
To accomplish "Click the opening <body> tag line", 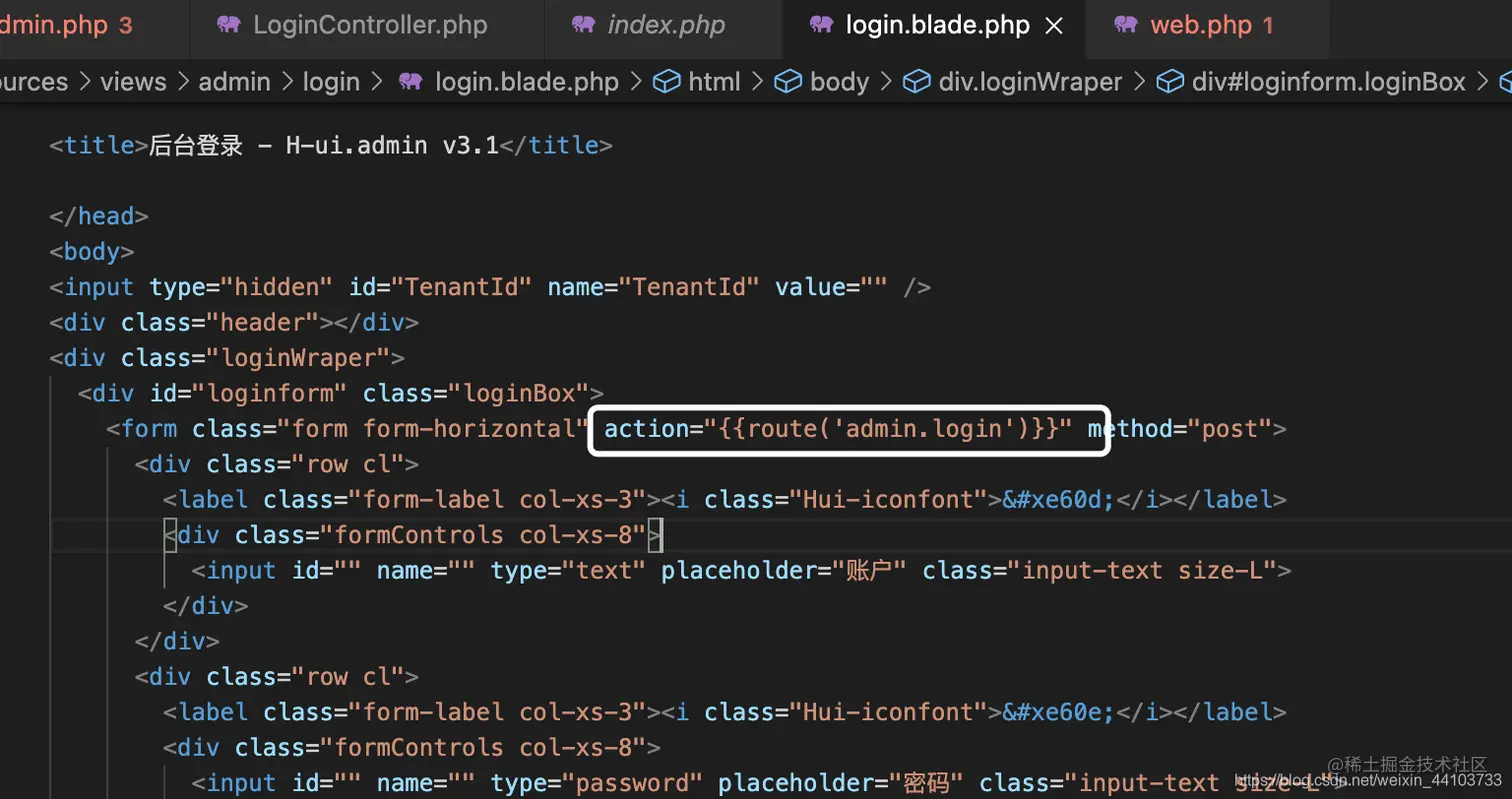I will coord(92,251).
